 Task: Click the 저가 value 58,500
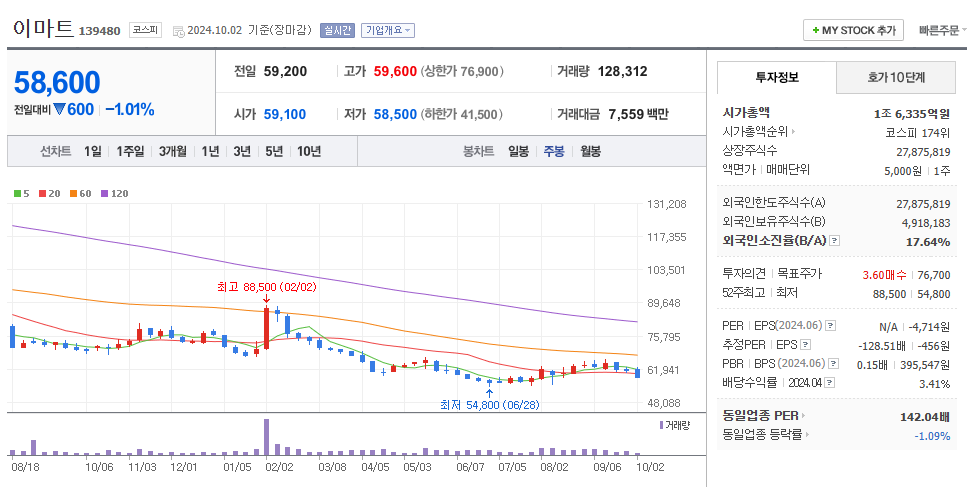tap(395, 115)
